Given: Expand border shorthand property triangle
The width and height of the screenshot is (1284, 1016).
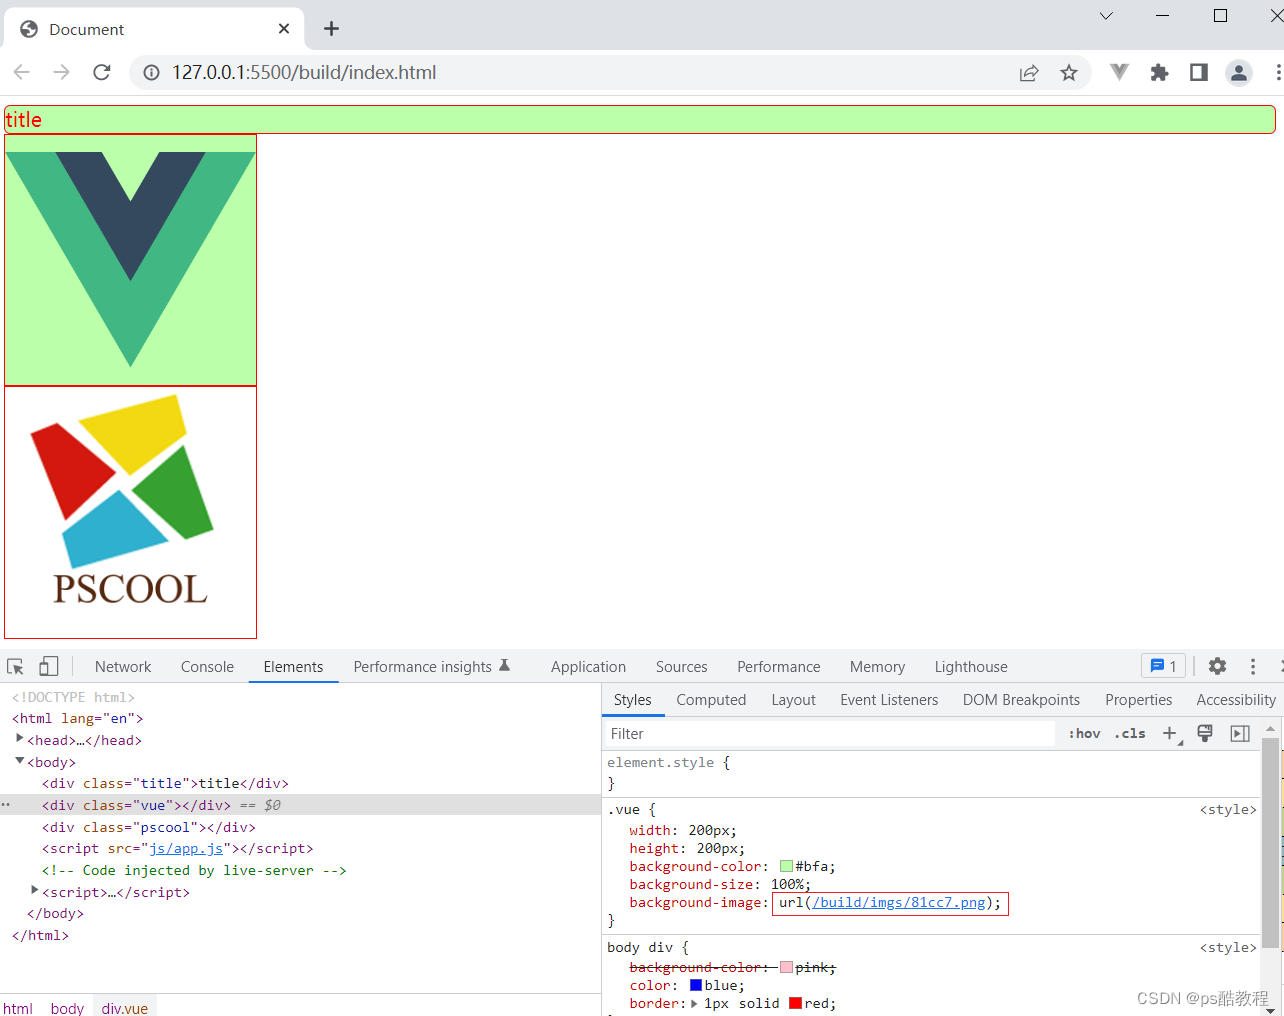Looking at the screenshot, I should (694, 1003).
